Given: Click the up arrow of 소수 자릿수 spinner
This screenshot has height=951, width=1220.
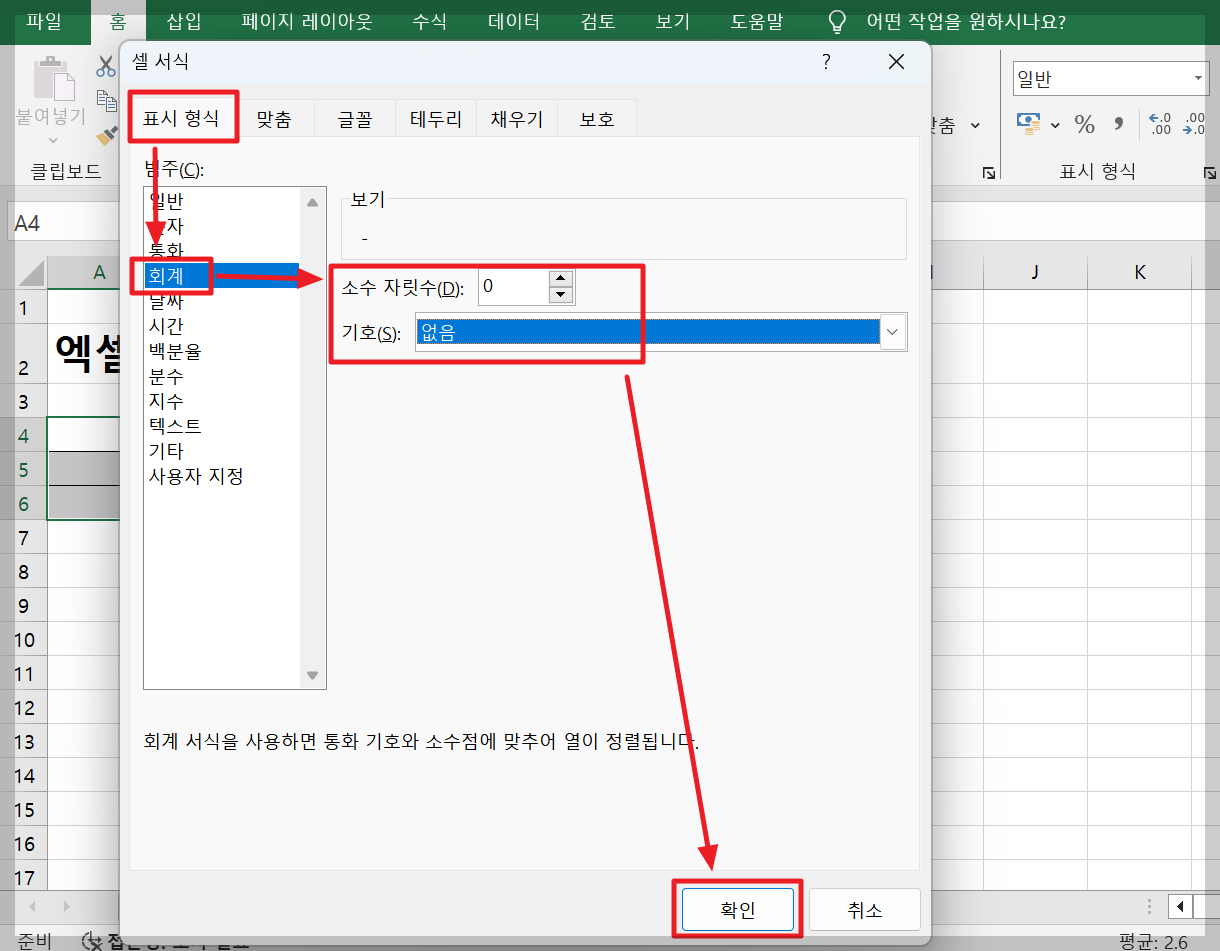Looking at the screenshot, I should click(x=561, y=280).
